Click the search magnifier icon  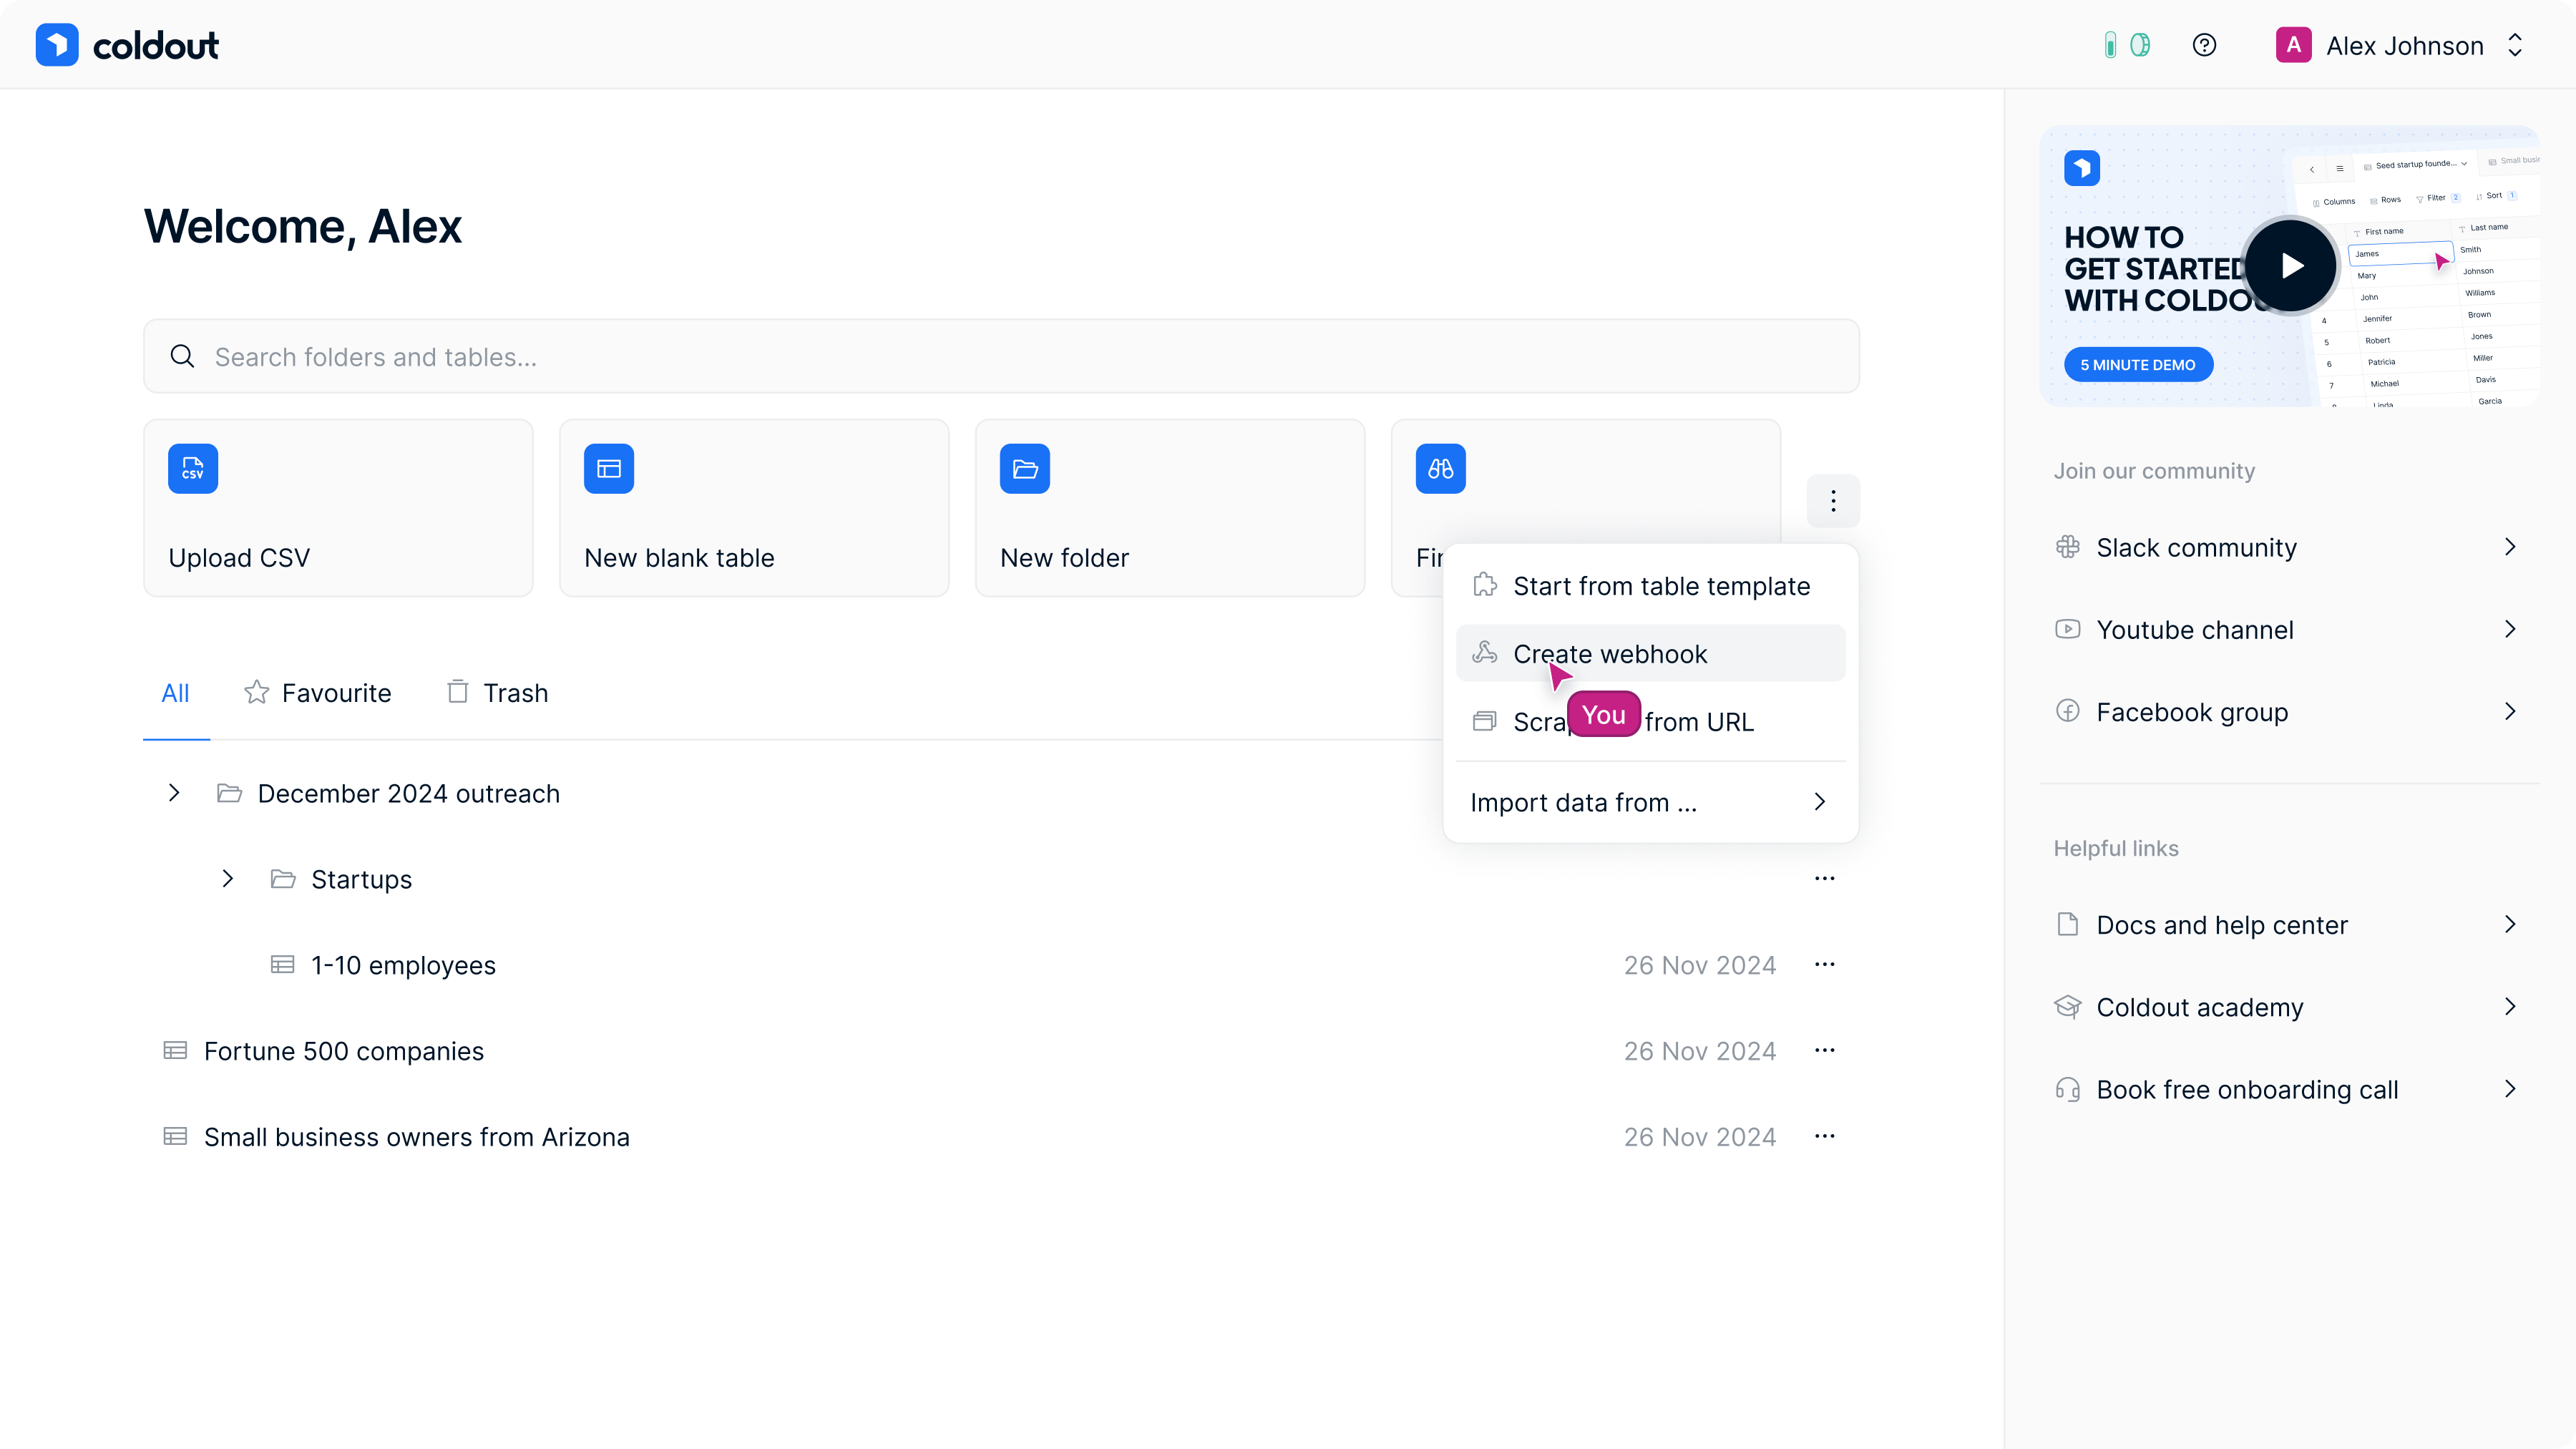182,357
